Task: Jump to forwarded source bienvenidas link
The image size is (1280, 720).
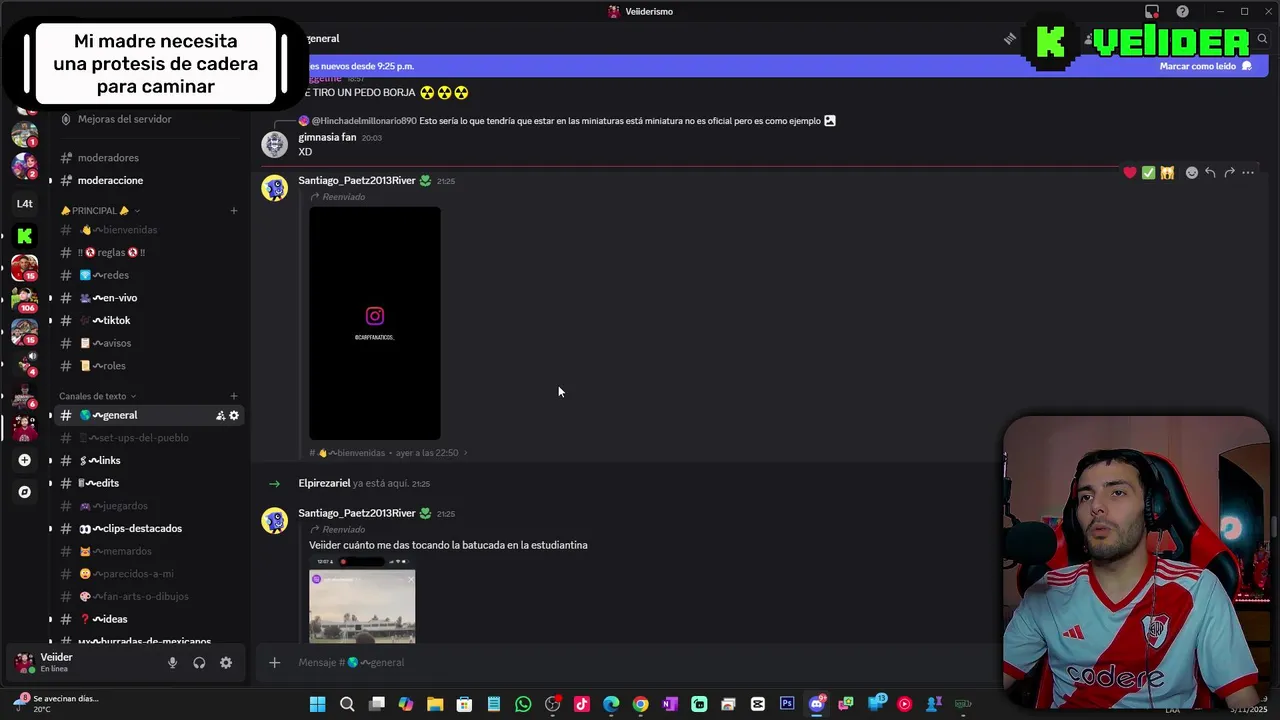Action: 388,453
